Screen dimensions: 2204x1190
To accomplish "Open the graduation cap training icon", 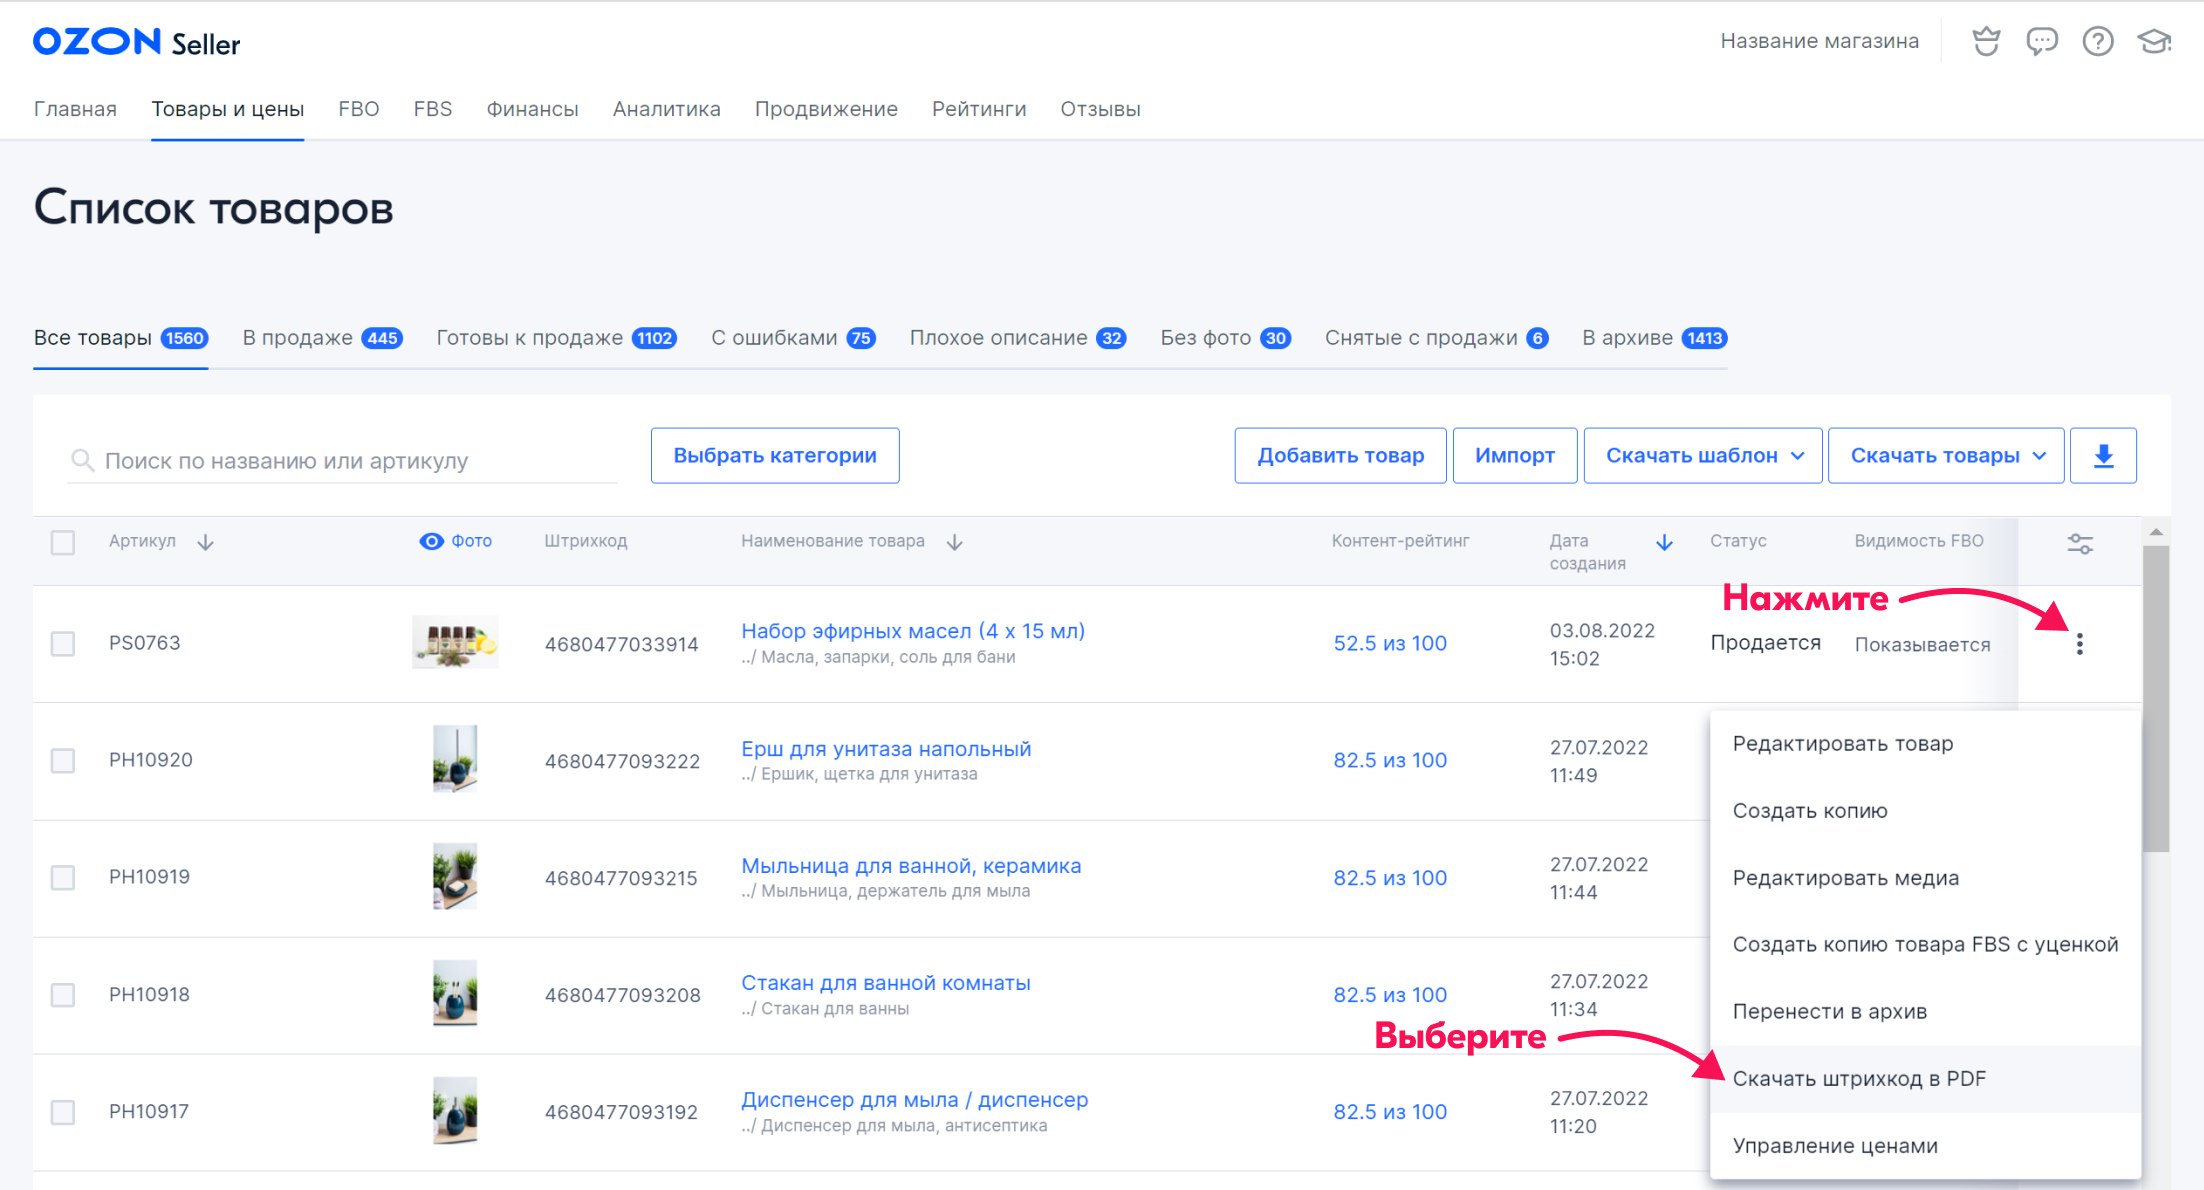I will [x=2153, y=41].
